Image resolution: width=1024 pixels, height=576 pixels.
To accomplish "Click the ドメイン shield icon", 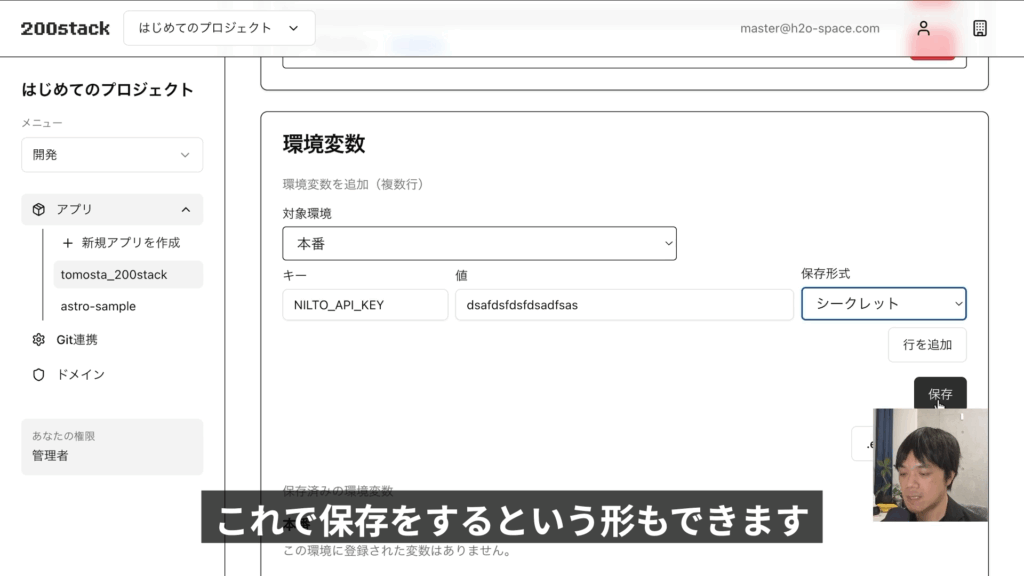I will pyautogui.click(x=39, y=375).
